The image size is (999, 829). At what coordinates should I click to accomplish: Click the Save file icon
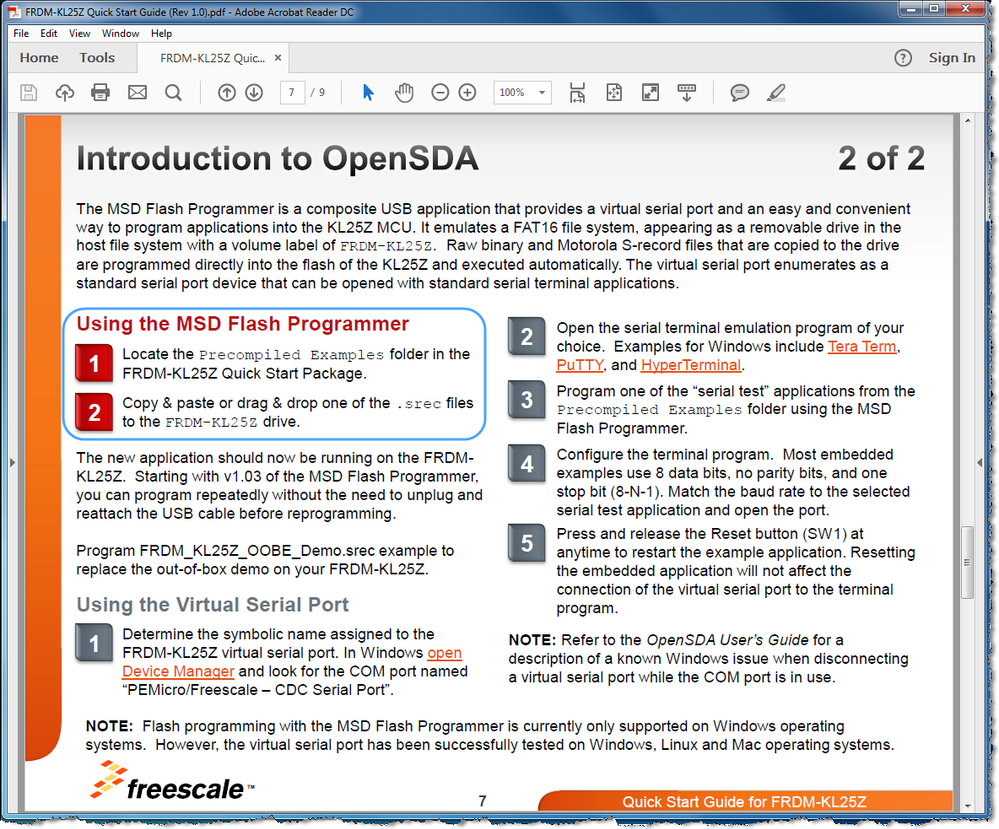pyautogui.click(x=29, y=92)
